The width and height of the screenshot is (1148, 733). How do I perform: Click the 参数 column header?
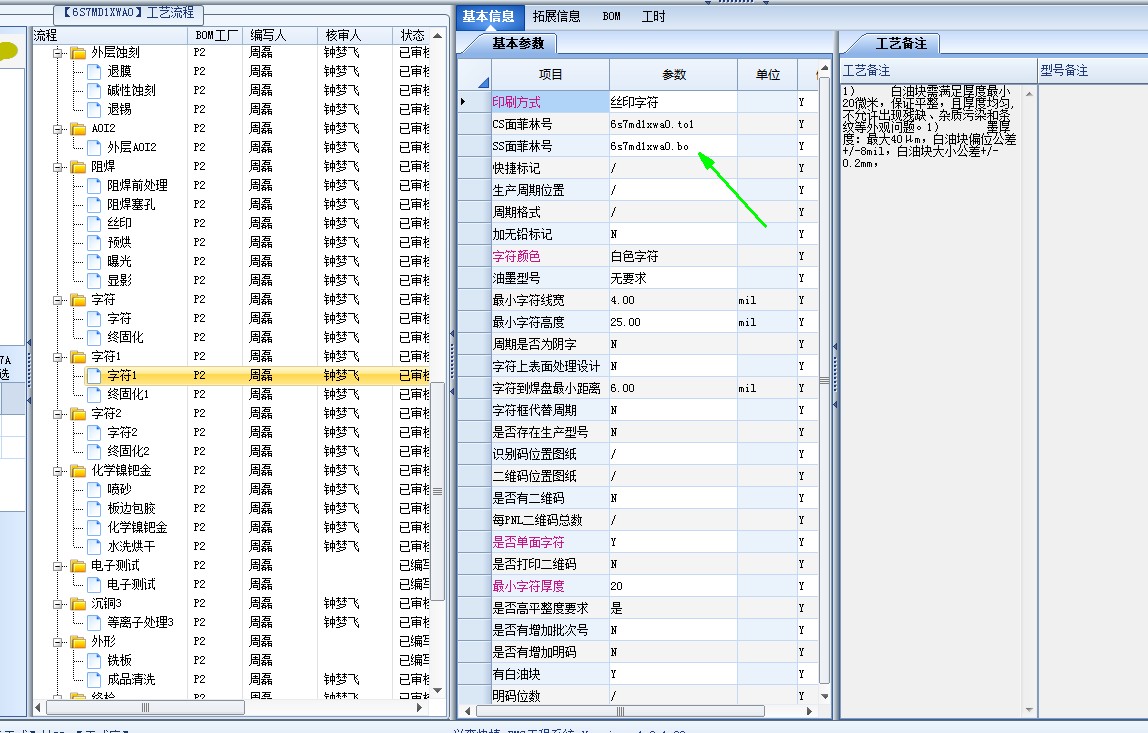tap(674, 74)
